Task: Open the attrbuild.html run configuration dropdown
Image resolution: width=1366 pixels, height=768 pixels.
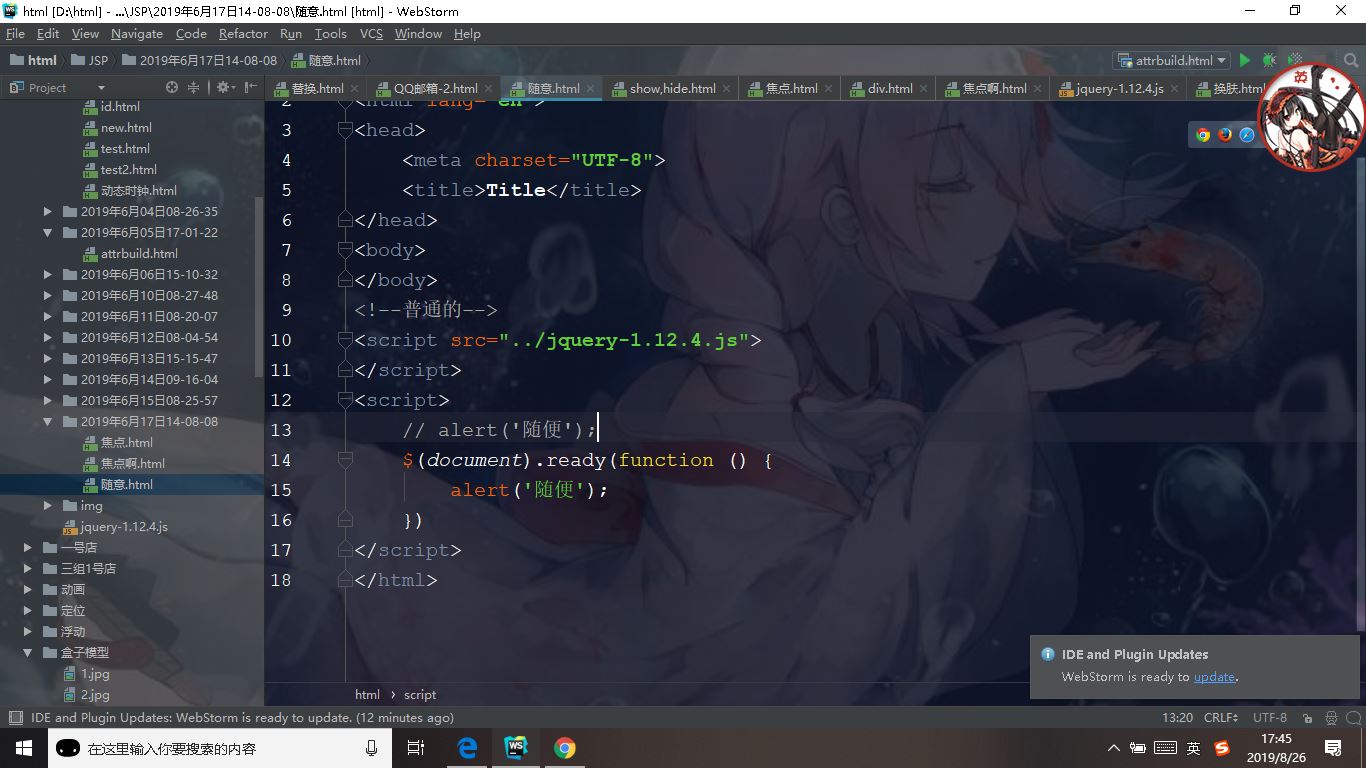Action: 1171,61
